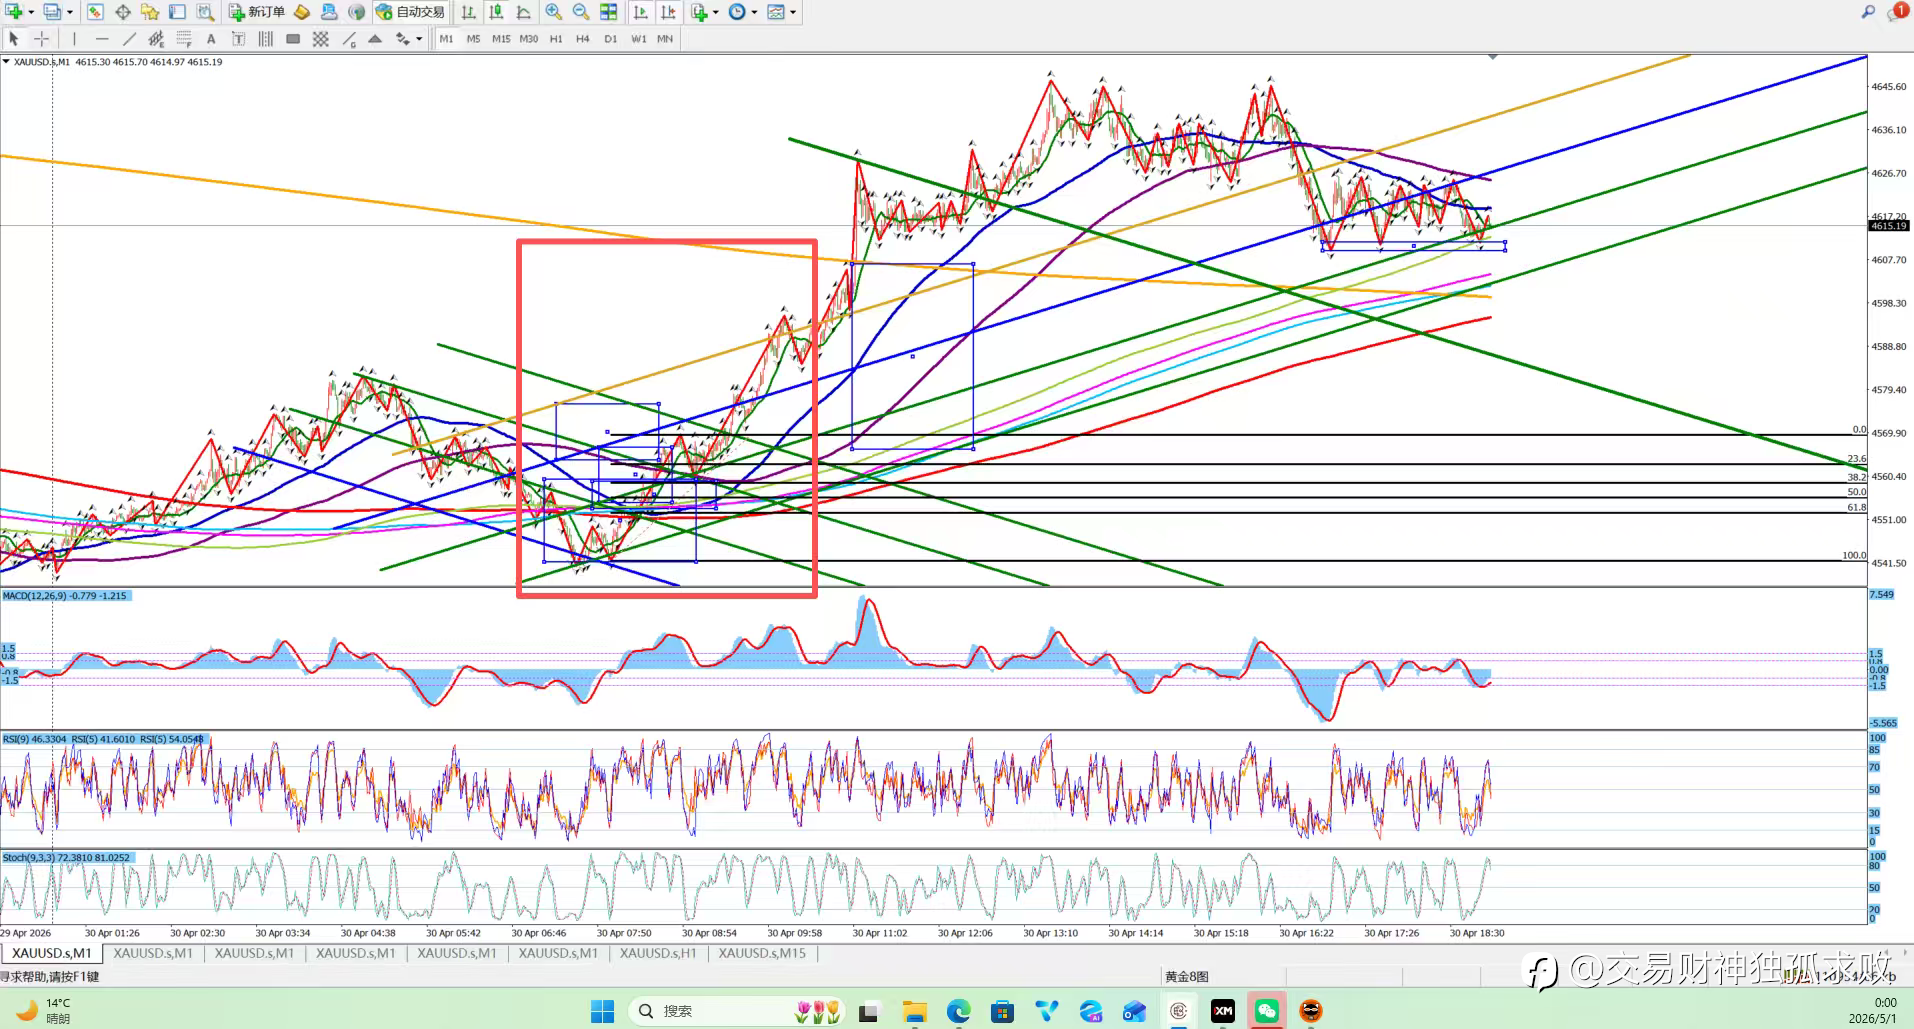Toggle the chart auto-scroll button
The height and width of the screenshot is (1029, 1914).
pyautogui.click(x=641, y=12)
